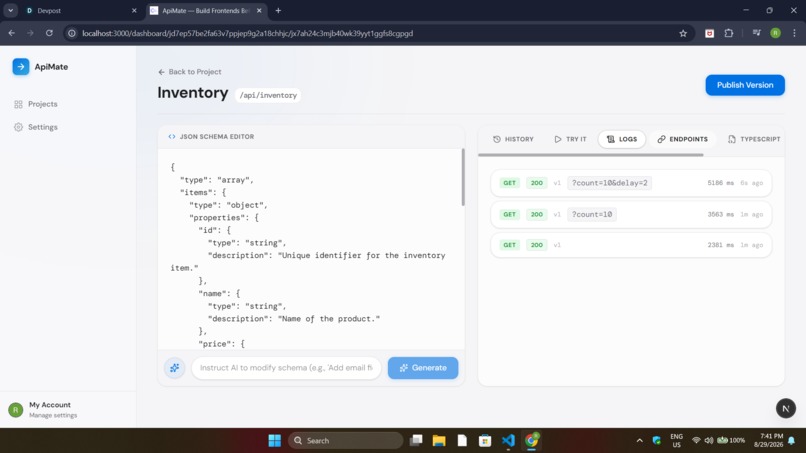Click the ApiMate logo icon

(x=21, y=67)
